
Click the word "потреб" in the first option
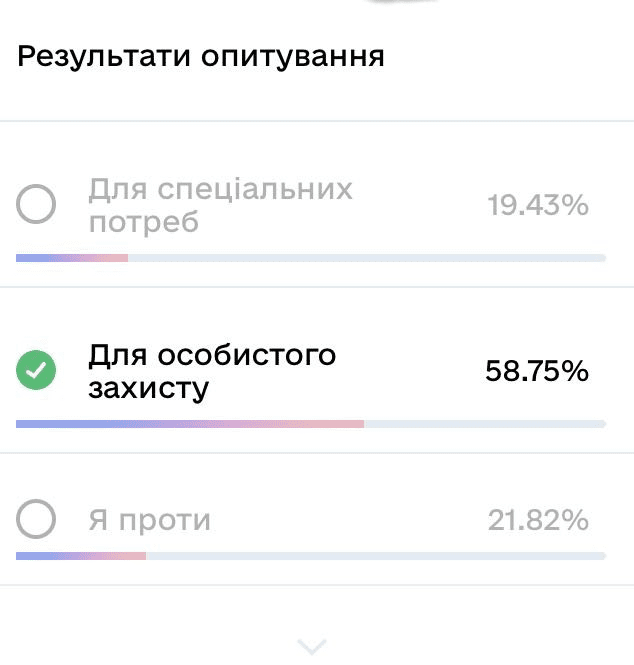pyautogui.click(x=144, y=222)
